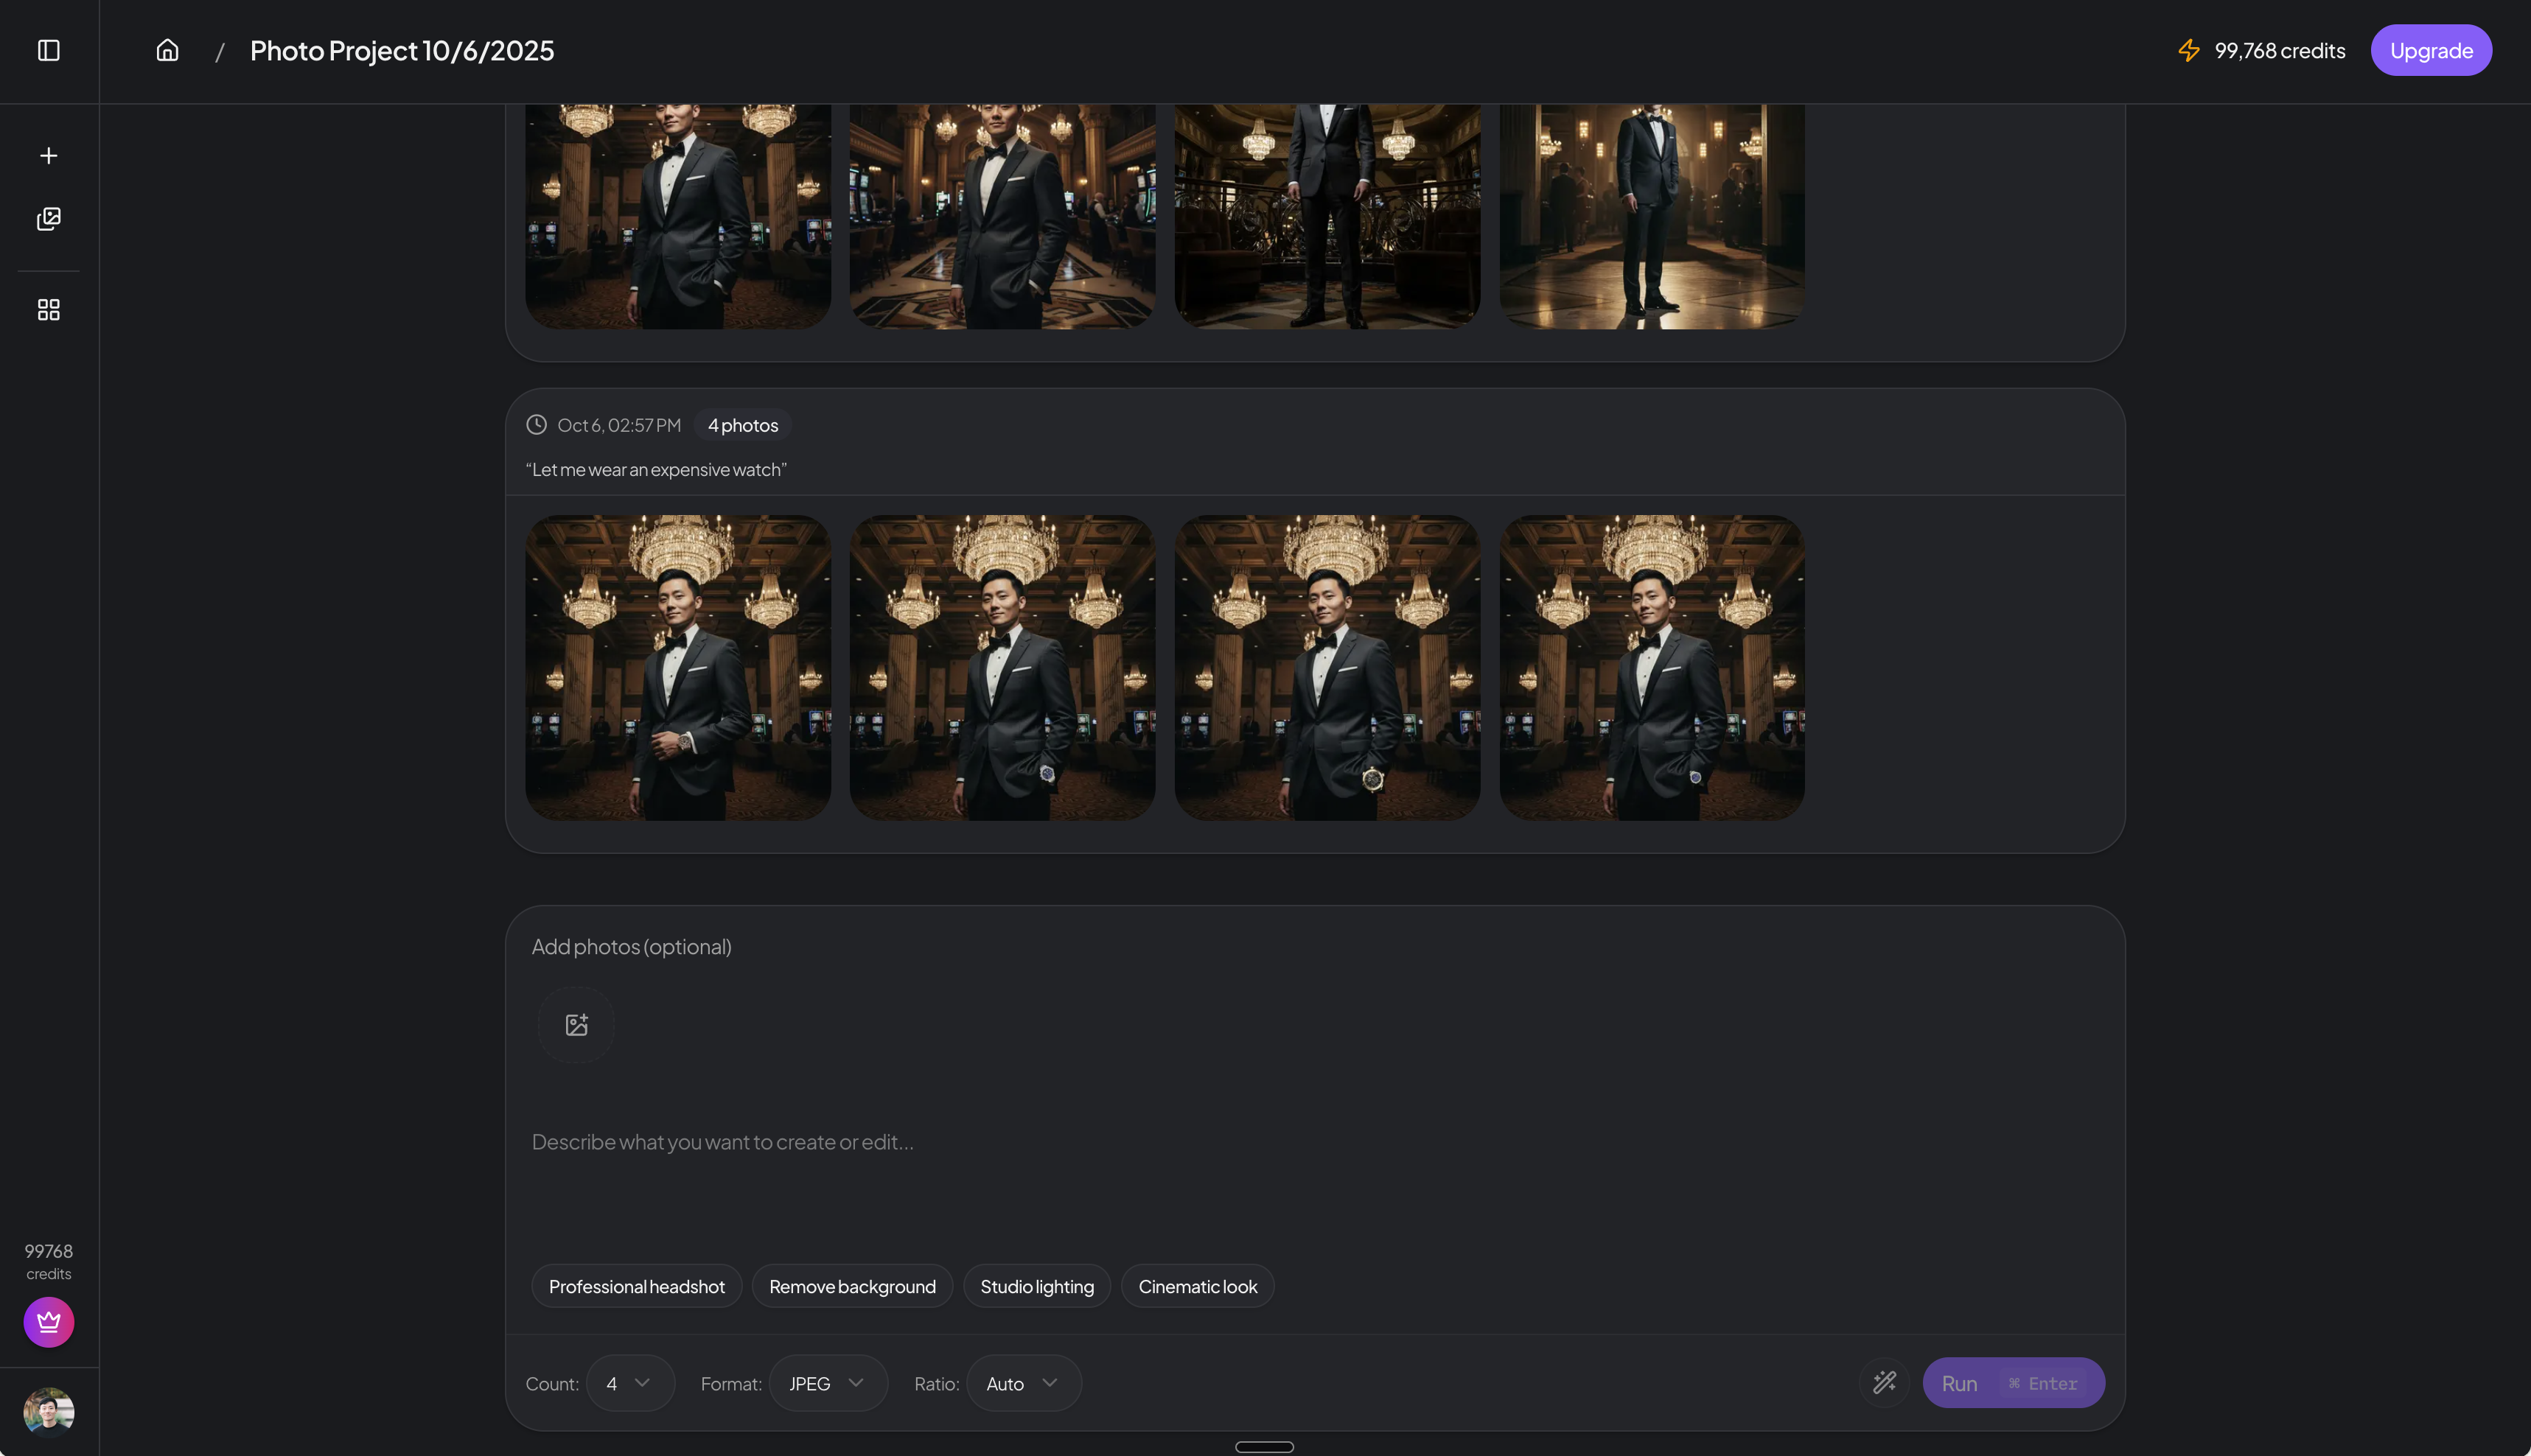Click the Photo Project 10/6/2025 title
This screenshot has height=1456, width=2531.
(401, 50)
